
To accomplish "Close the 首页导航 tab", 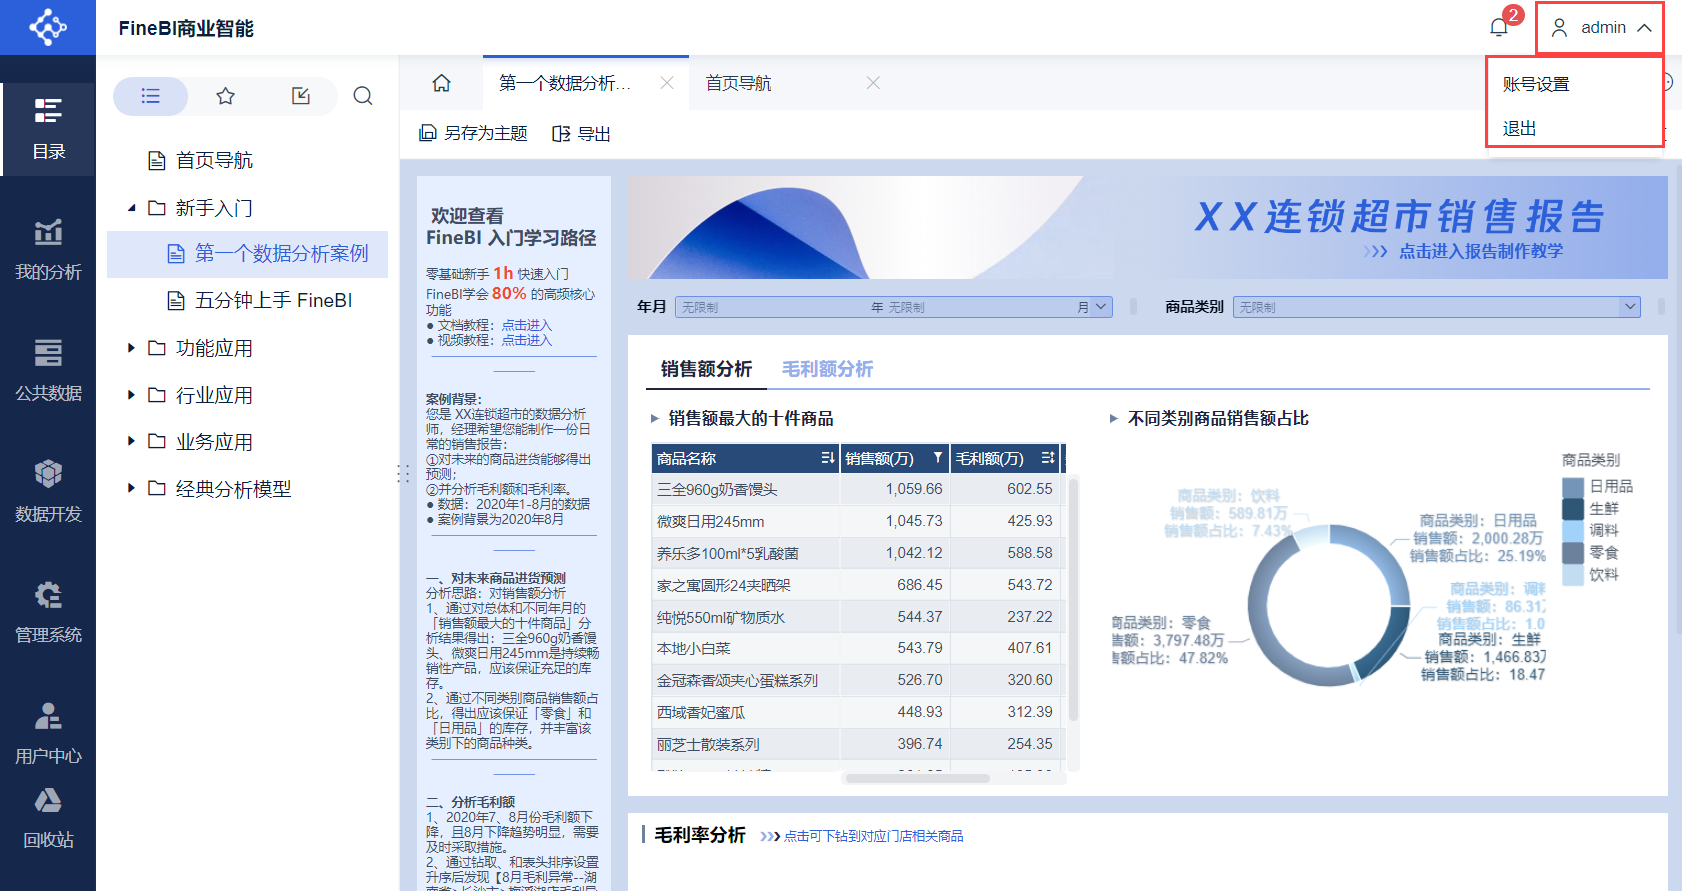I will 873,83.
